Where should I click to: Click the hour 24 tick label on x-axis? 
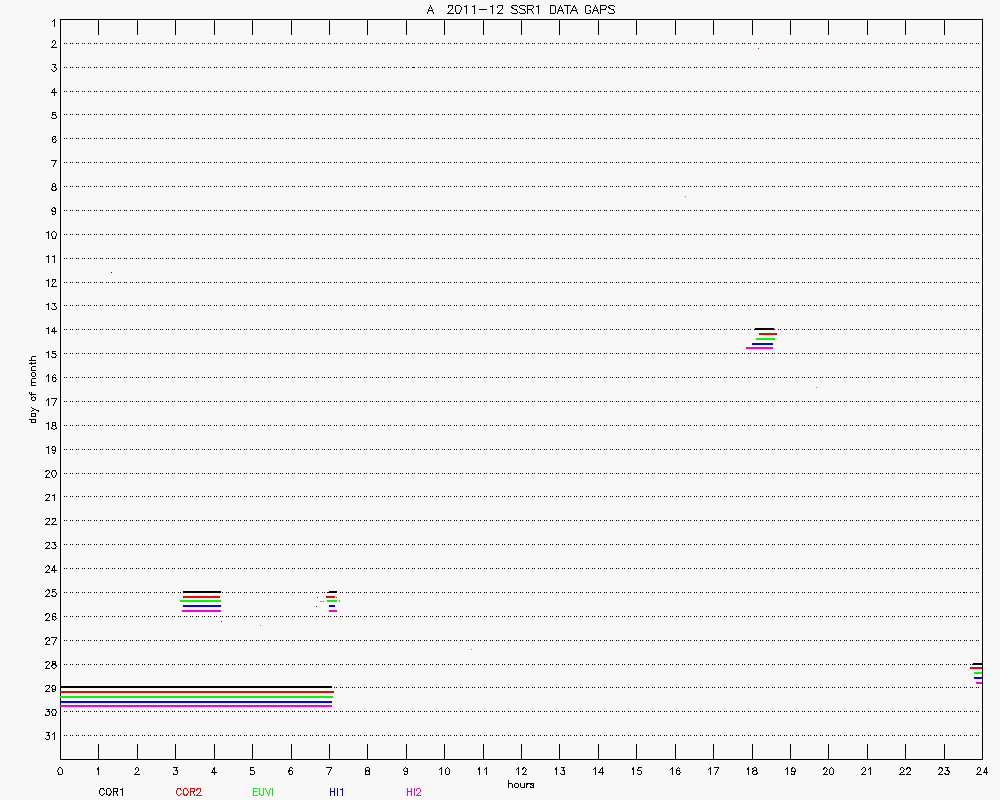click(982, 771)
